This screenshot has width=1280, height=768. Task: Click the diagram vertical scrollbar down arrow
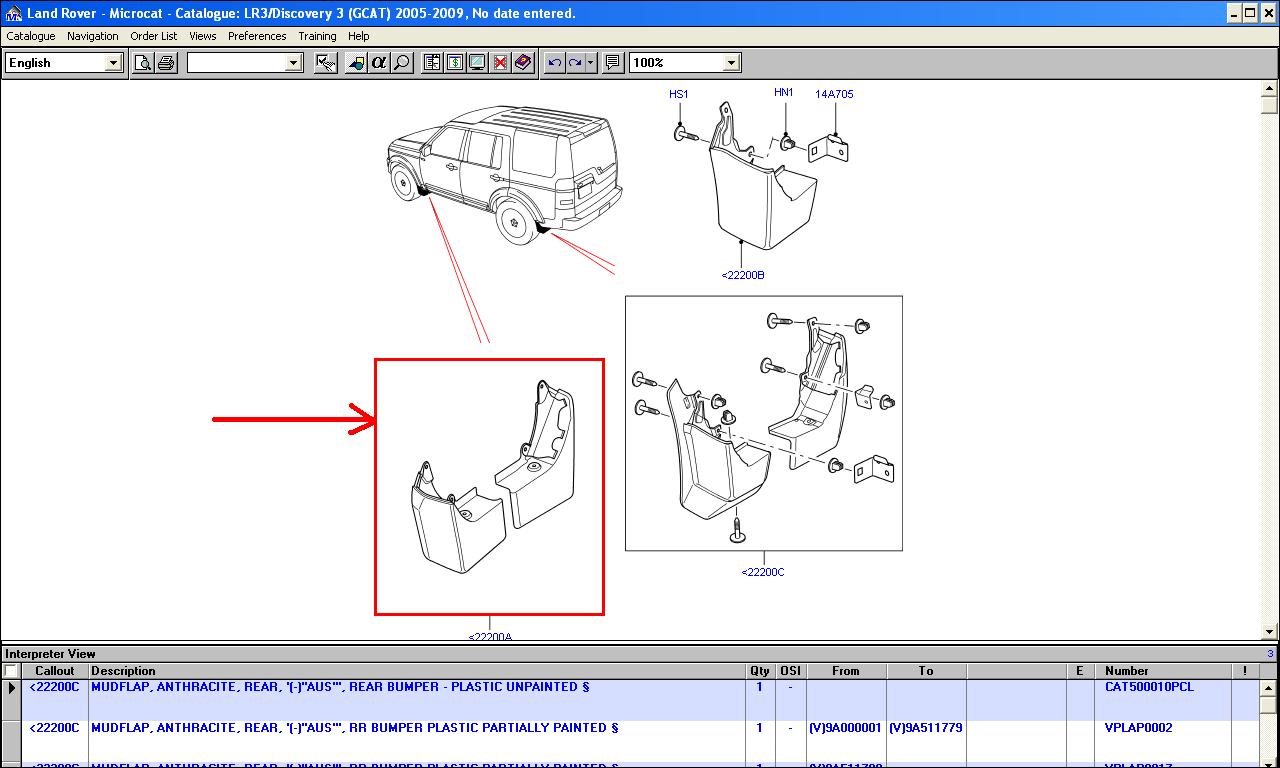(x=1270, y=631)
